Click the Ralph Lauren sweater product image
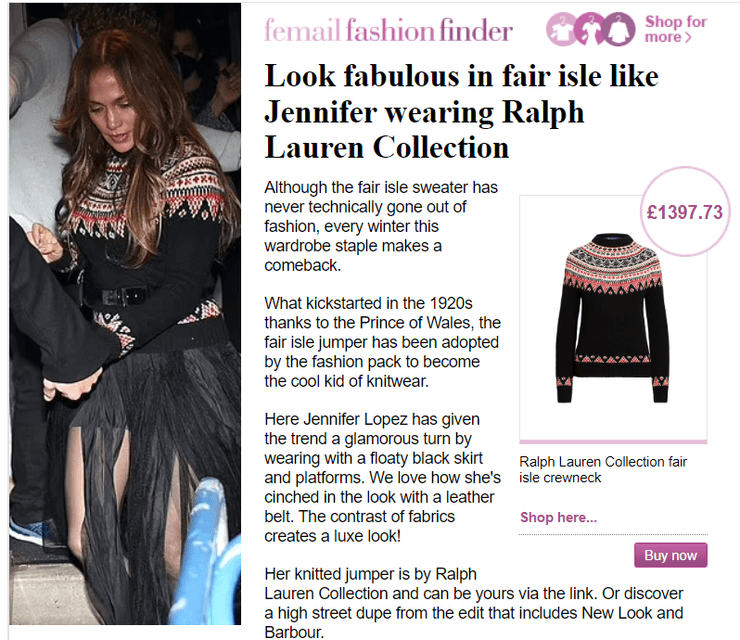The height and width of the screenshot is (640, 740). pos(613,318)
